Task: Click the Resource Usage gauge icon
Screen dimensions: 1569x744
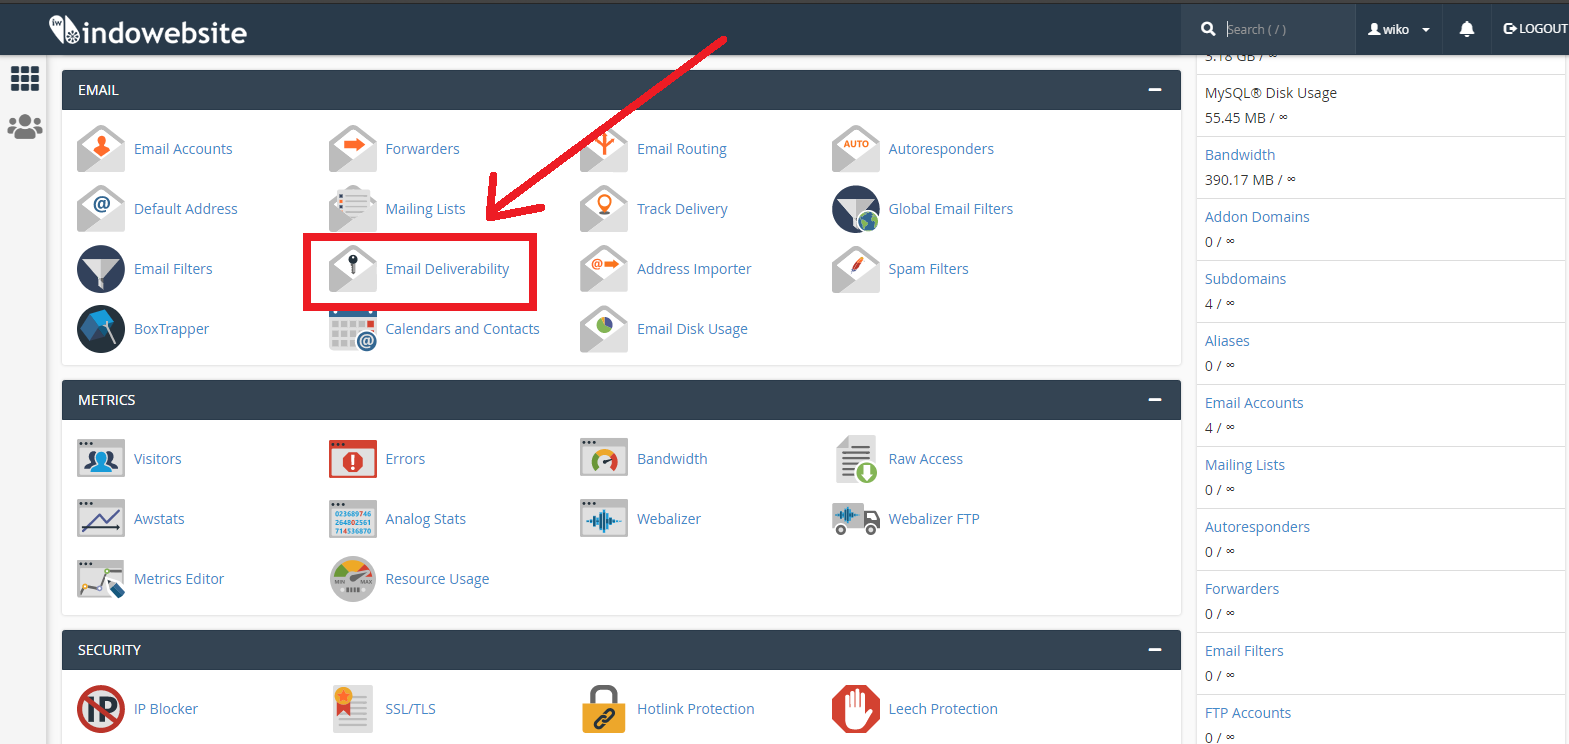Action: [x=353, y=579]
